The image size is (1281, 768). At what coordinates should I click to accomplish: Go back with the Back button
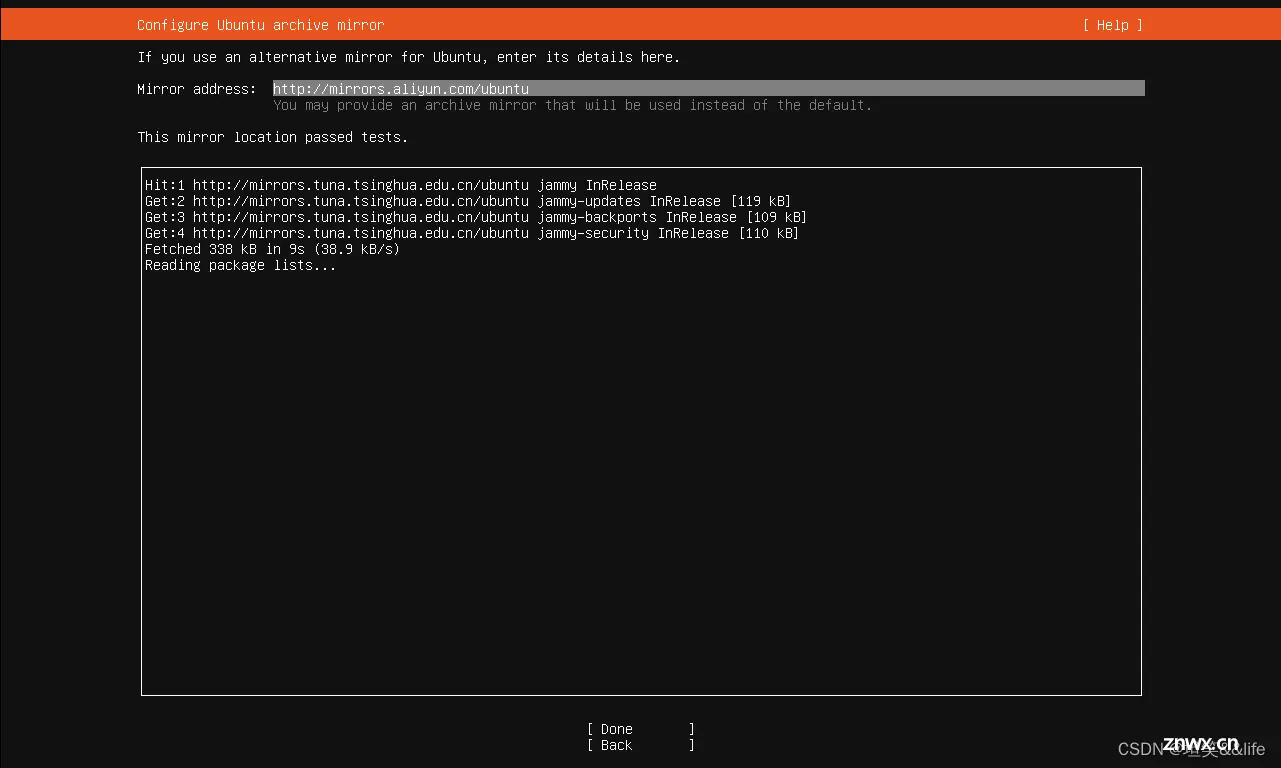[641, 745]
